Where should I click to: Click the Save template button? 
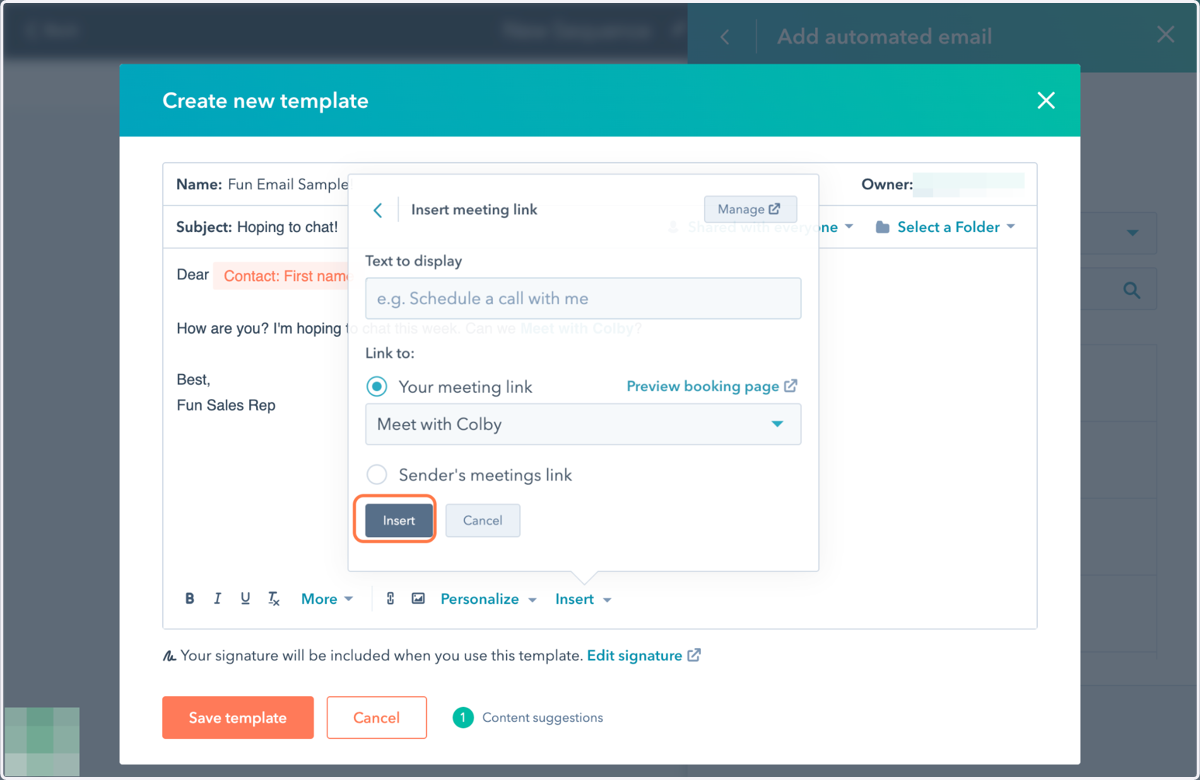click(x=238, y=717)
